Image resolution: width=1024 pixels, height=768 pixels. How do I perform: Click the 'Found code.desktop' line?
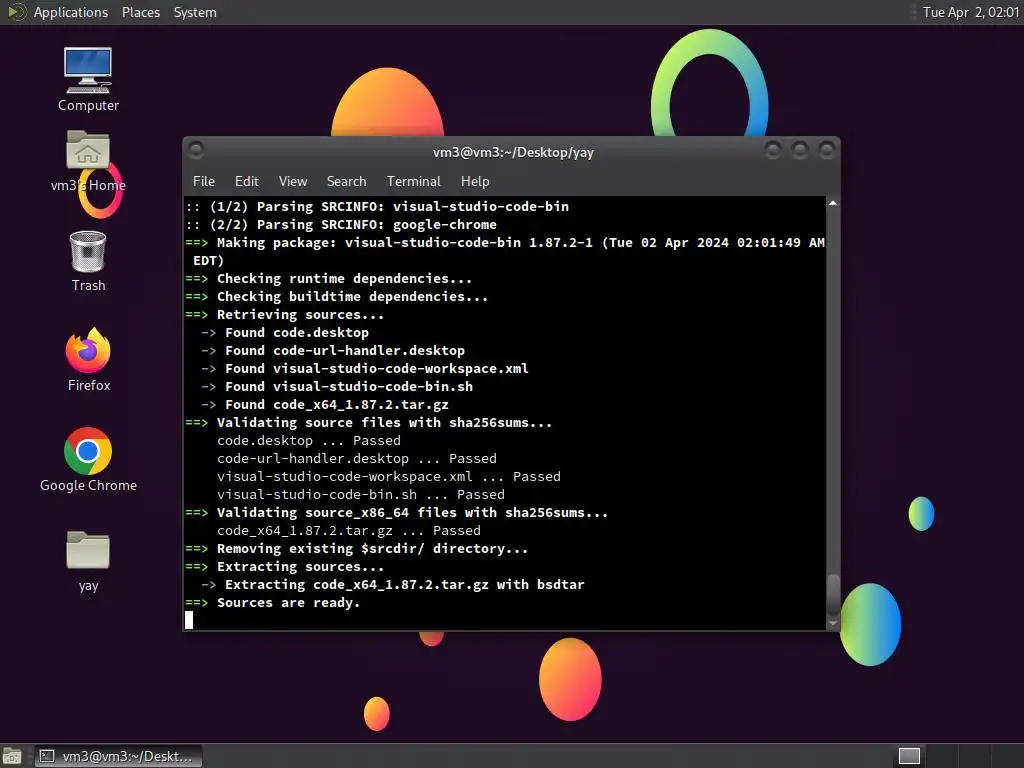point(285,332)
